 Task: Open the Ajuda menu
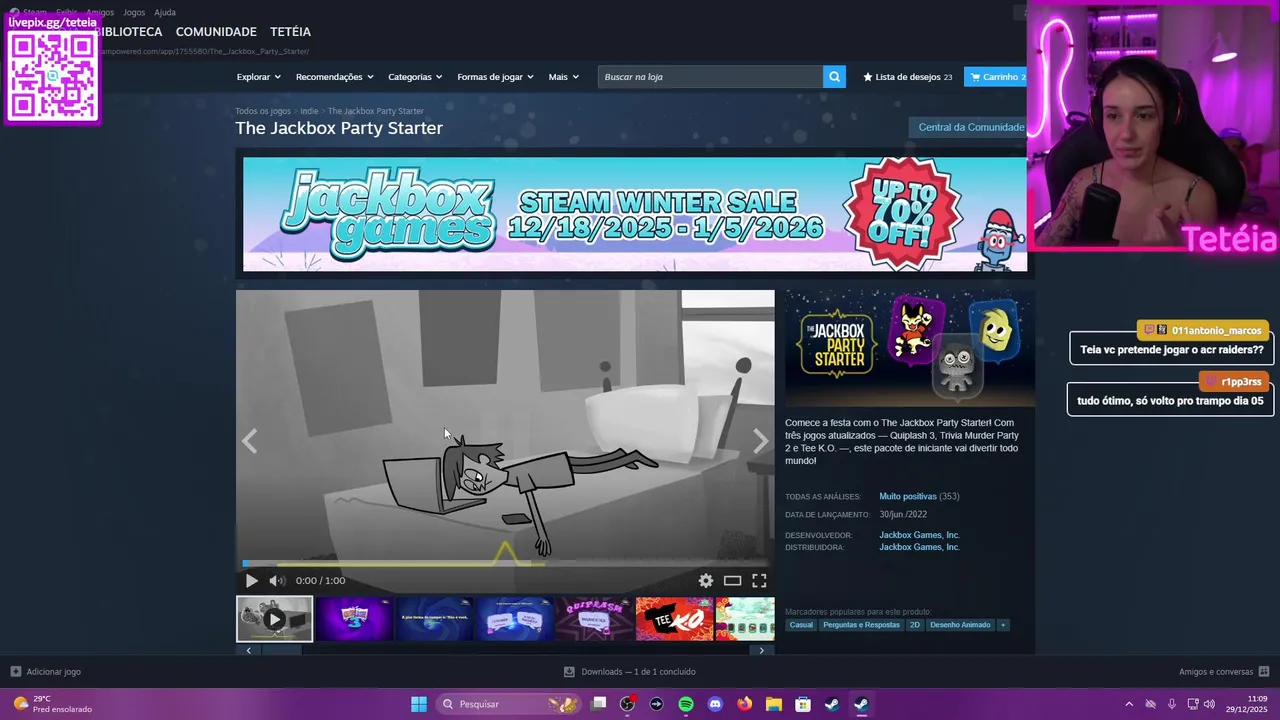tap(165, 12)
